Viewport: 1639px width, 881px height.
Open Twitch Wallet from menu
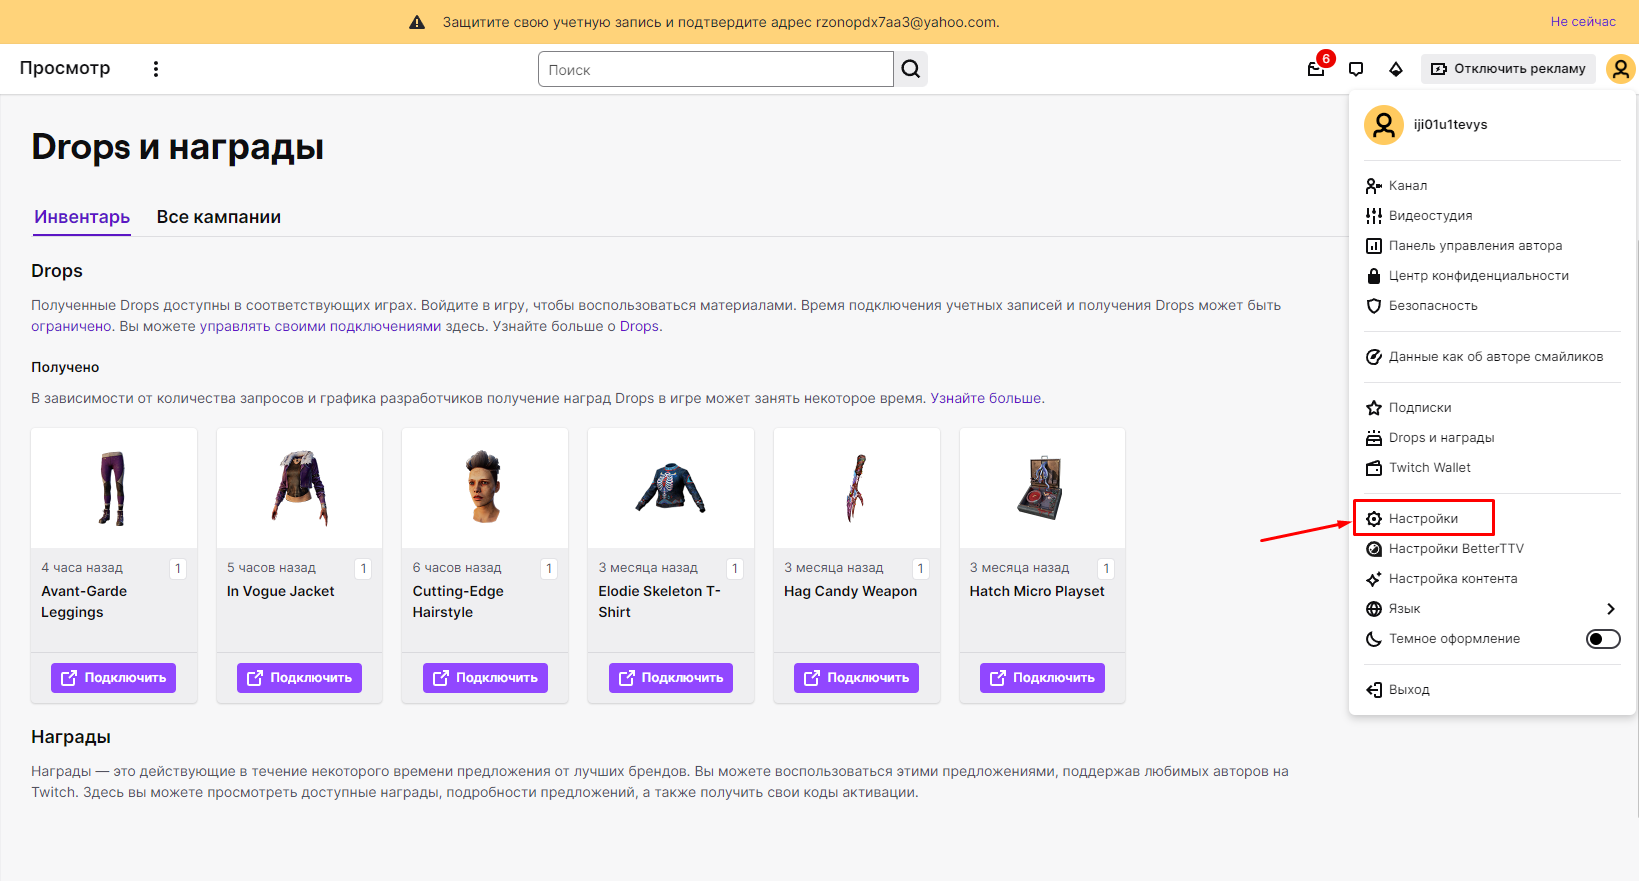pos(1428,467)
